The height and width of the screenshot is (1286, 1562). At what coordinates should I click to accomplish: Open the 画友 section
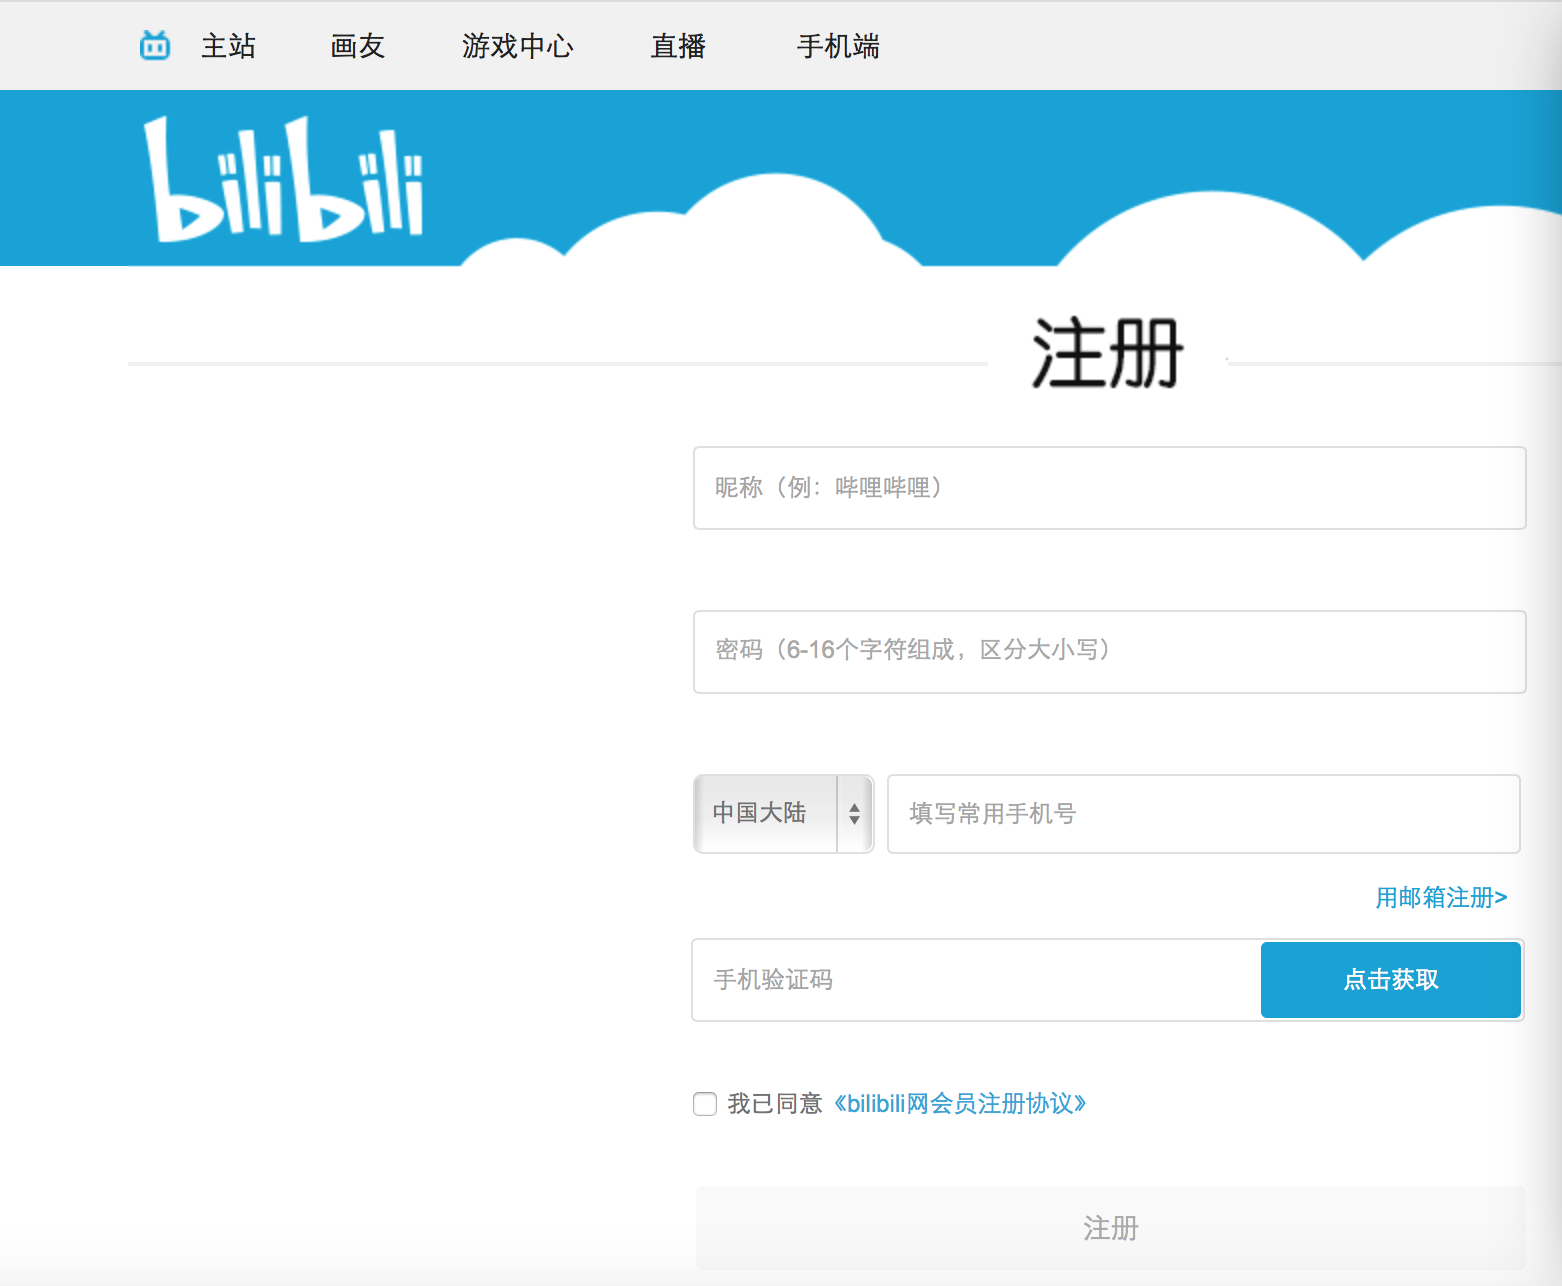(357, 46)
